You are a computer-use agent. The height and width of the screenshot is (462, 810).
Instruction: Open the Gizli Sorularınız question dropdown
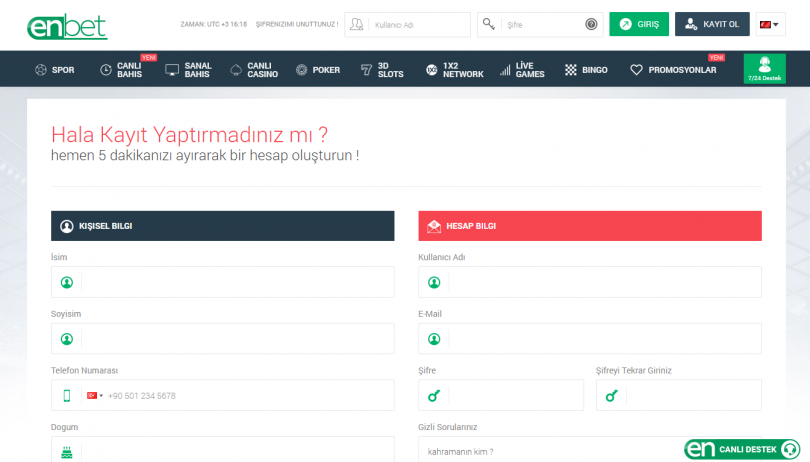point(589,450)
